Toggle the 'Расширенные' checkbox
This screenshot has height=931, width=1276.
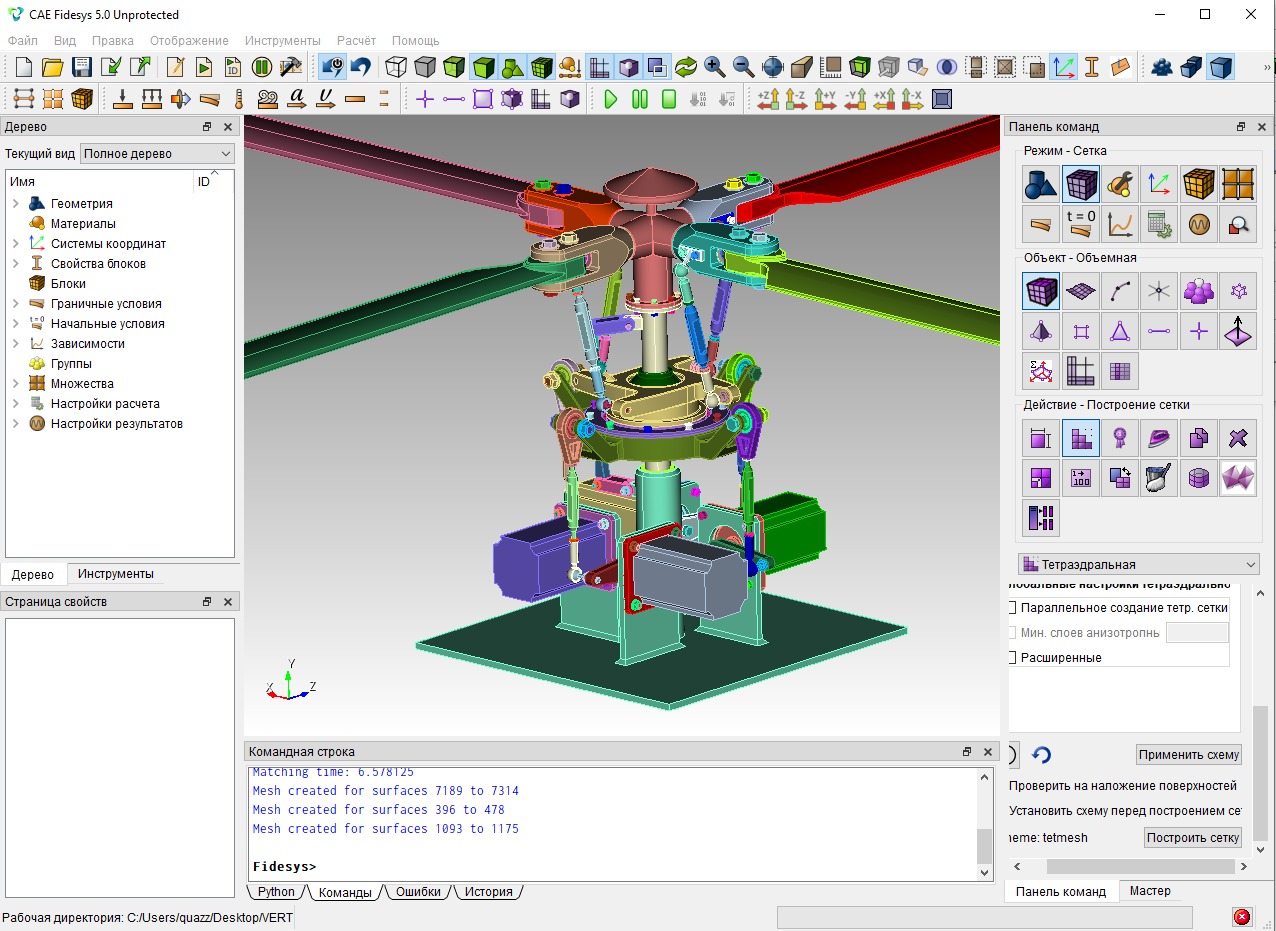point(1012,657)
